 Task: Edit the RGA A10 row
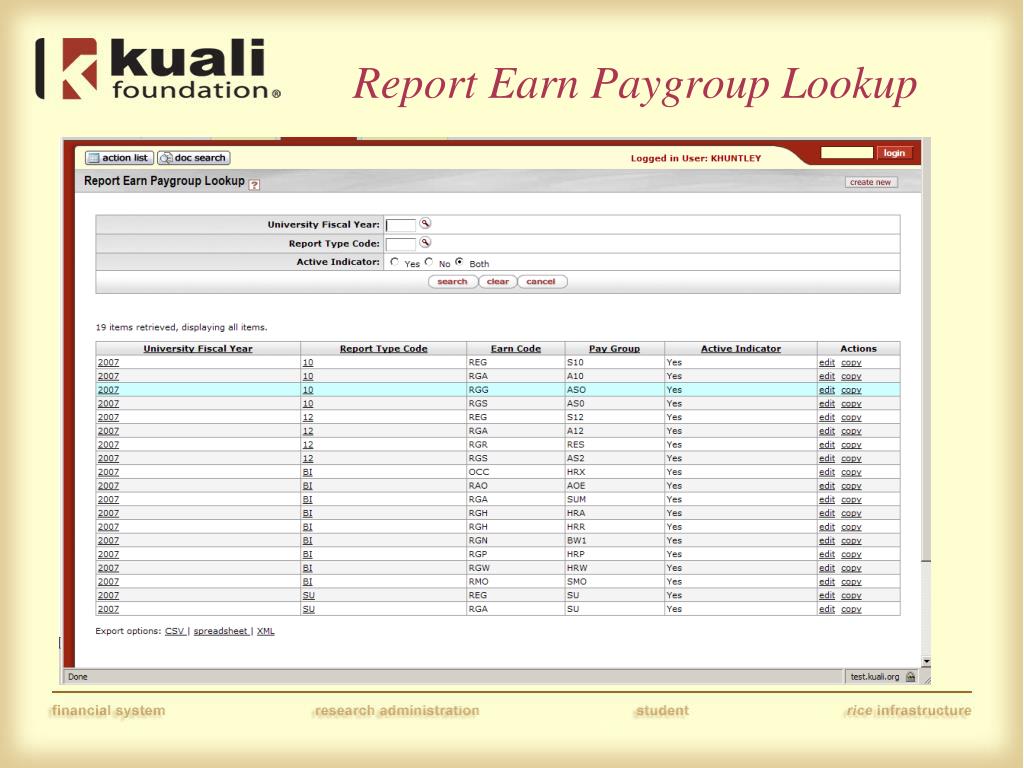[827, 376]
